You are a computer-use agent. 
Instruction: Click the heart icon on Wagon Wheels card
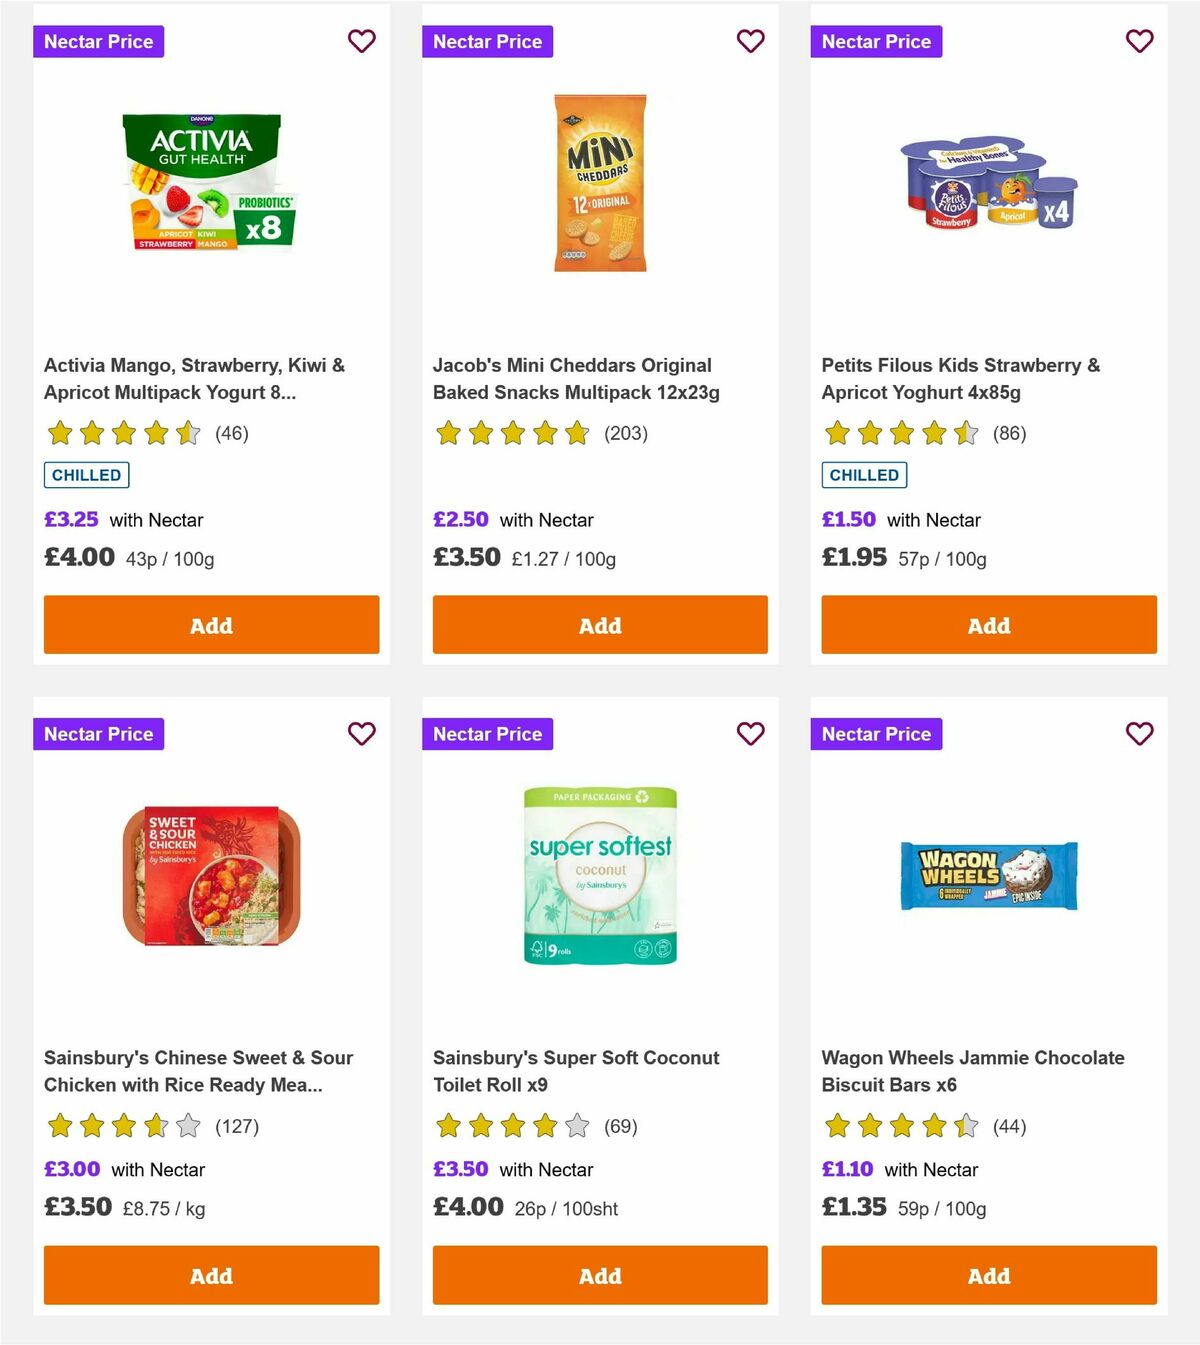[x=1139, y=733]
